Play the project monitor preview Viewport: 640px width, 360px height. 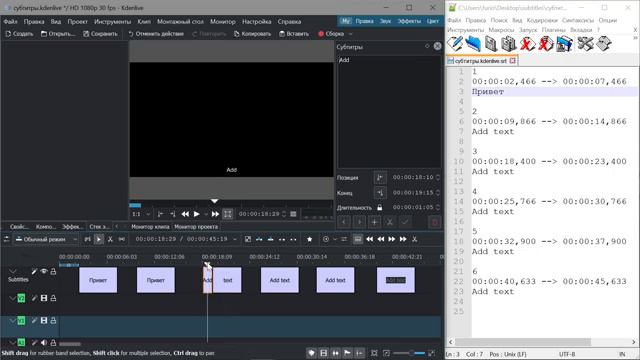(196, 214)
